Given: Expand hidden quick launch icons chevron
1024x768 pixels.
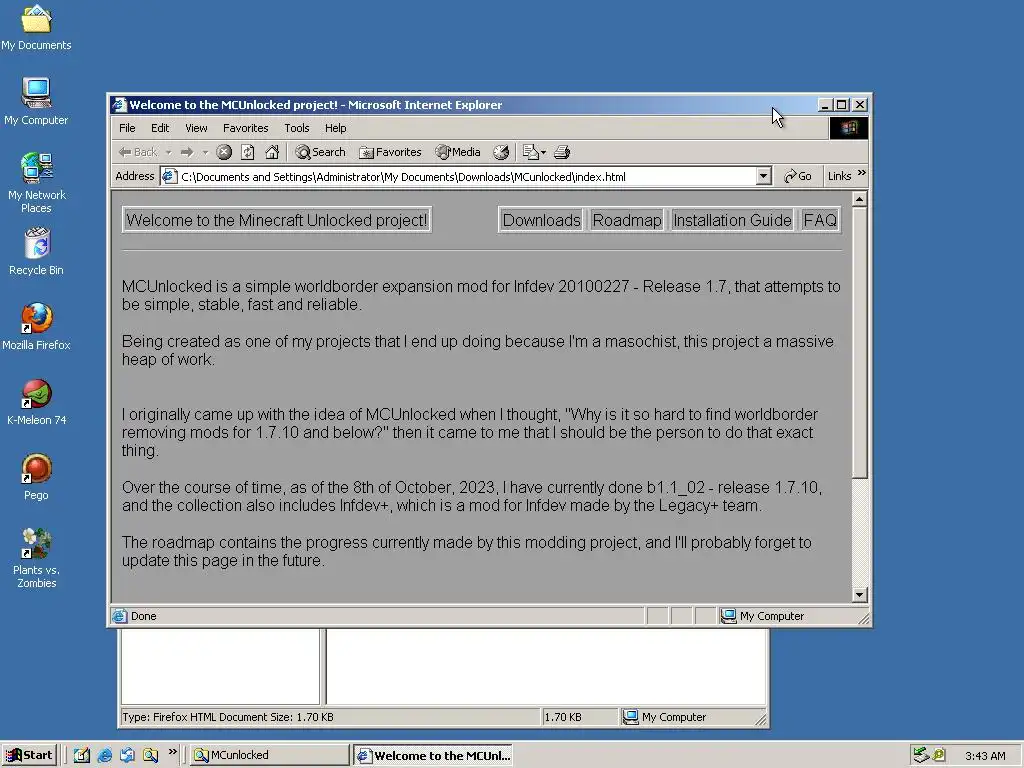Looking at the screenshot, I should 172,752.
